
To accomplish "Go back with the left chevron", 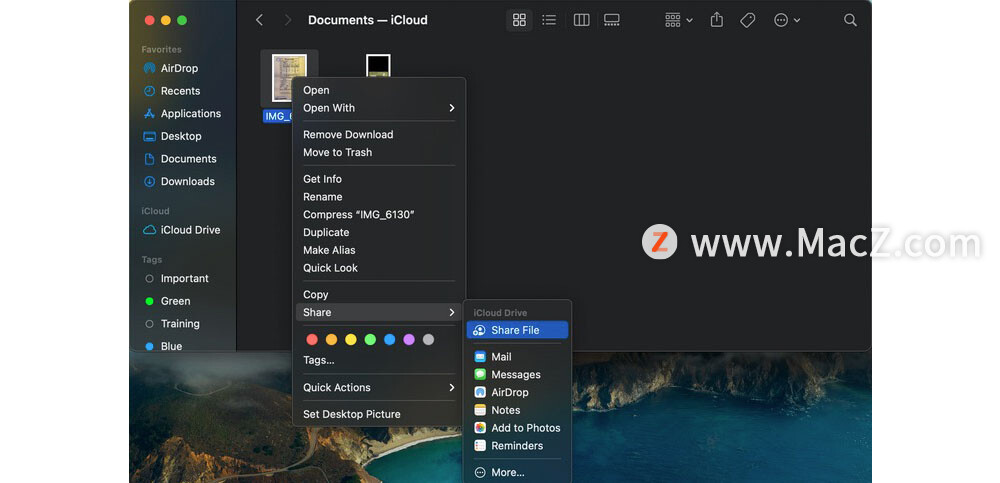I will [x=260, y=20].
